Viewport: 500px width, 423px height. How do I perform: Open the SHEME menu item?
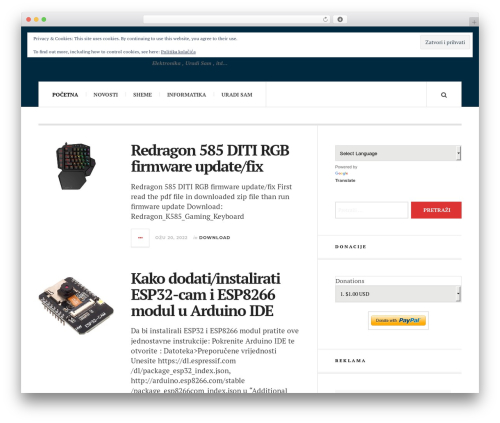point(142,95)
